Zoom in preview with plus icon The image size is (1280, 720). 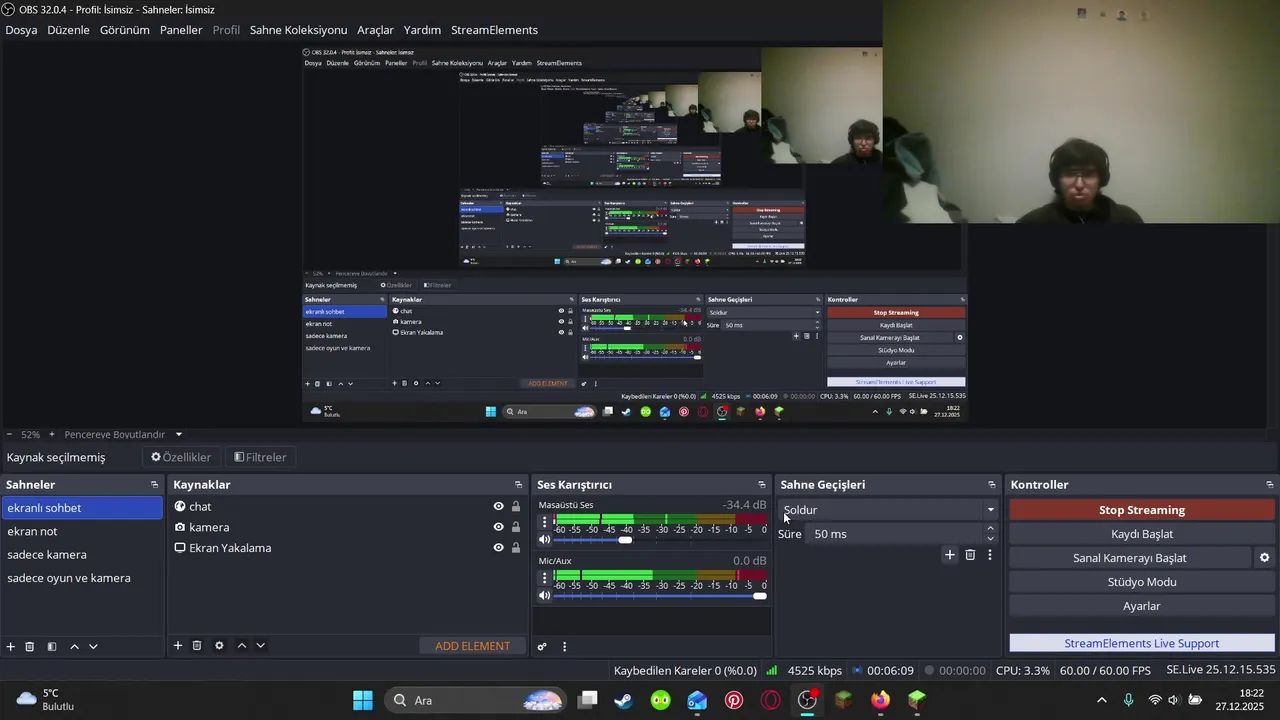click(52, 435)
